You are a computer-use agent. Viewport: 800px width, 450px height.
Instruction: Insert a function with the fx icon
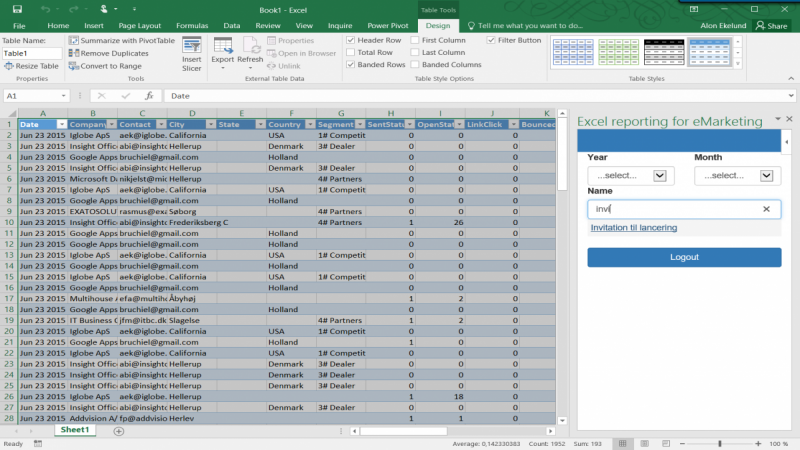[149, 95]
